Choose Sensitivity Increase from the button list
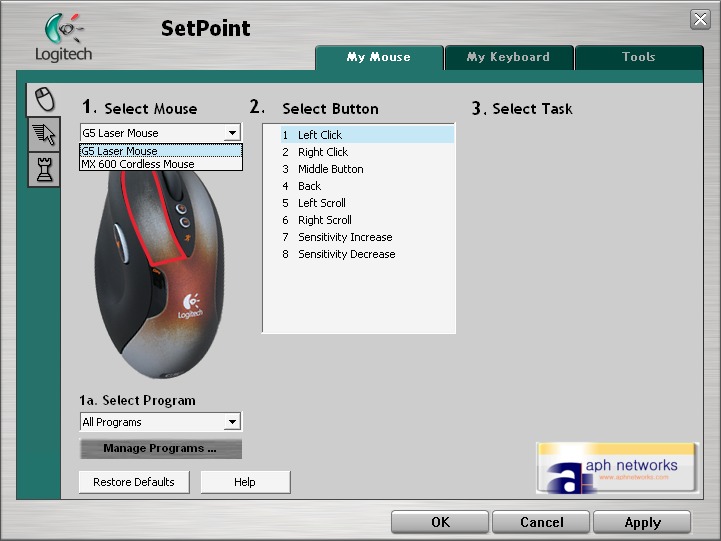The height and width of the screenshot is (541, 721). click(345, 237)
